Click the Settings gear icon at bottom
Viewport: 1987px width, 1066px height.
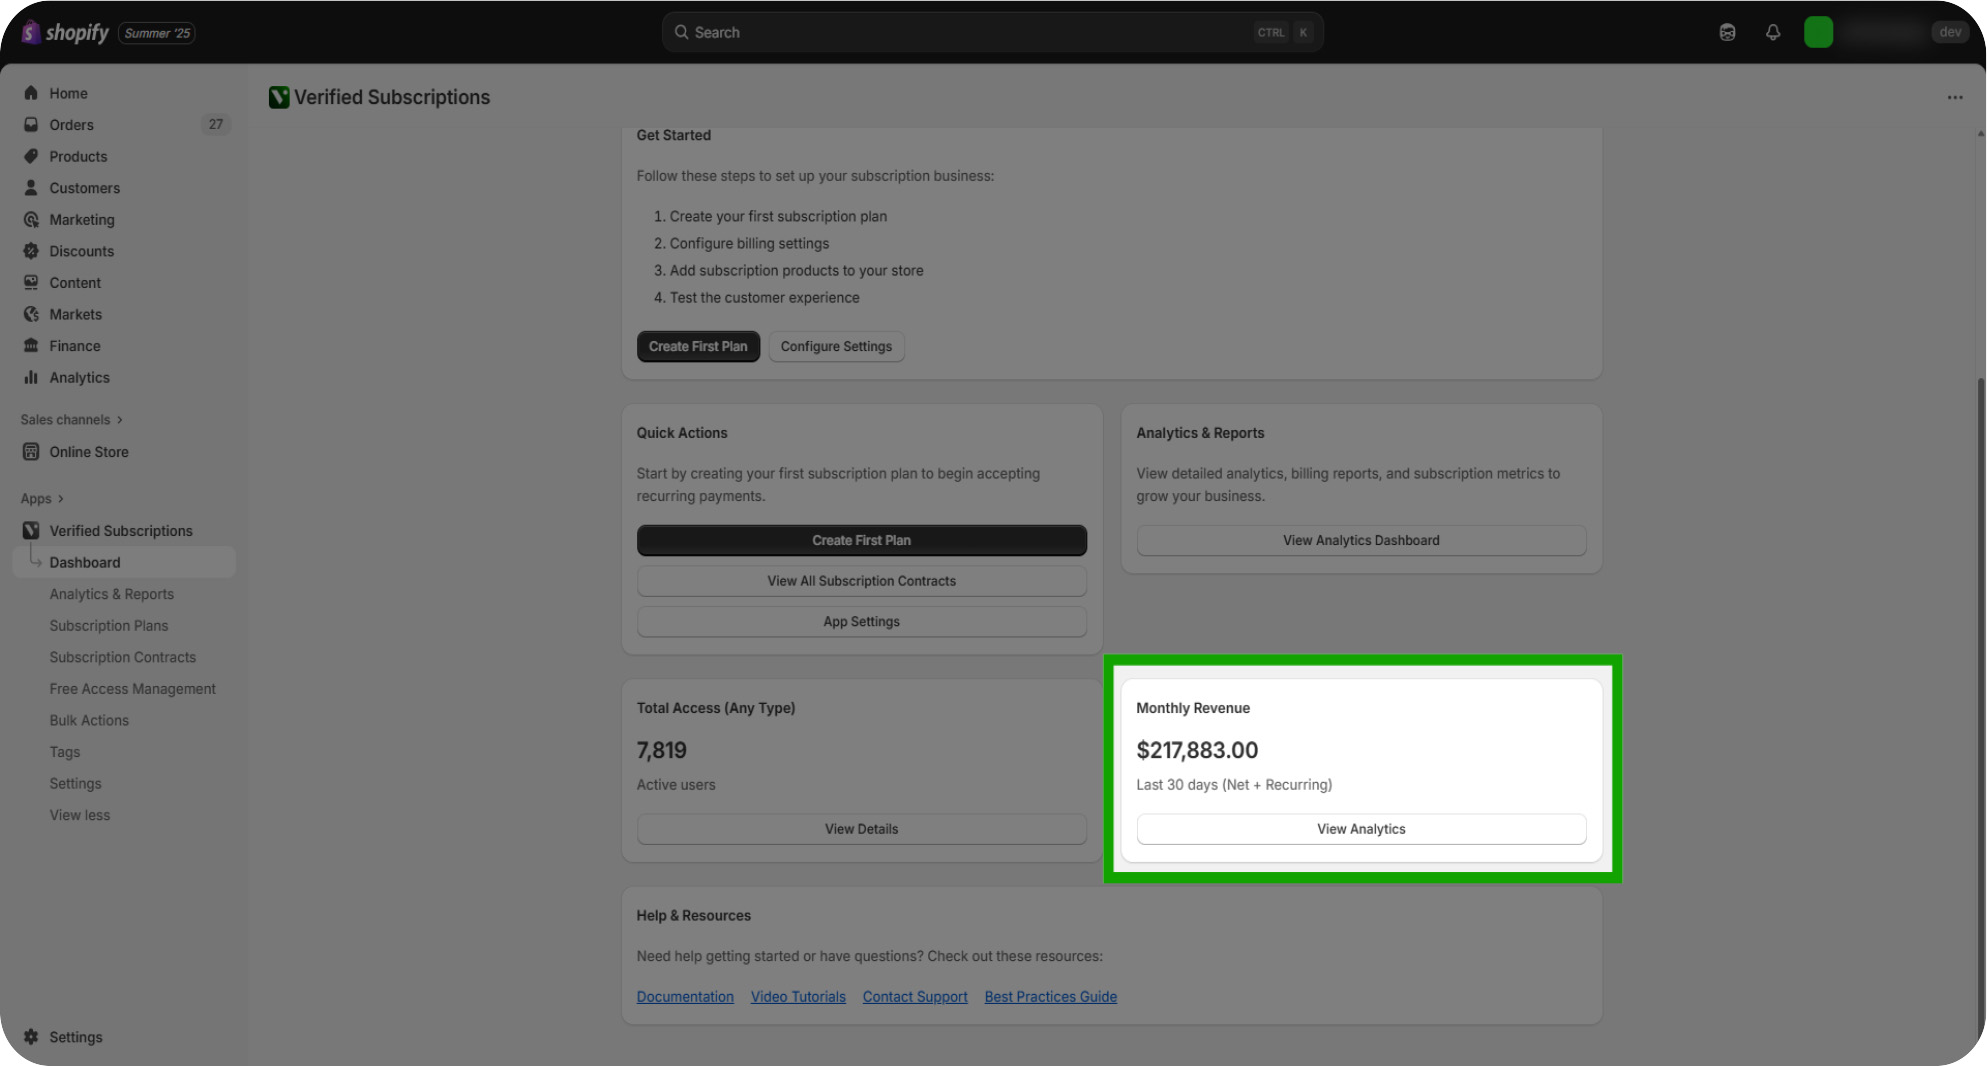point(31,1037)
